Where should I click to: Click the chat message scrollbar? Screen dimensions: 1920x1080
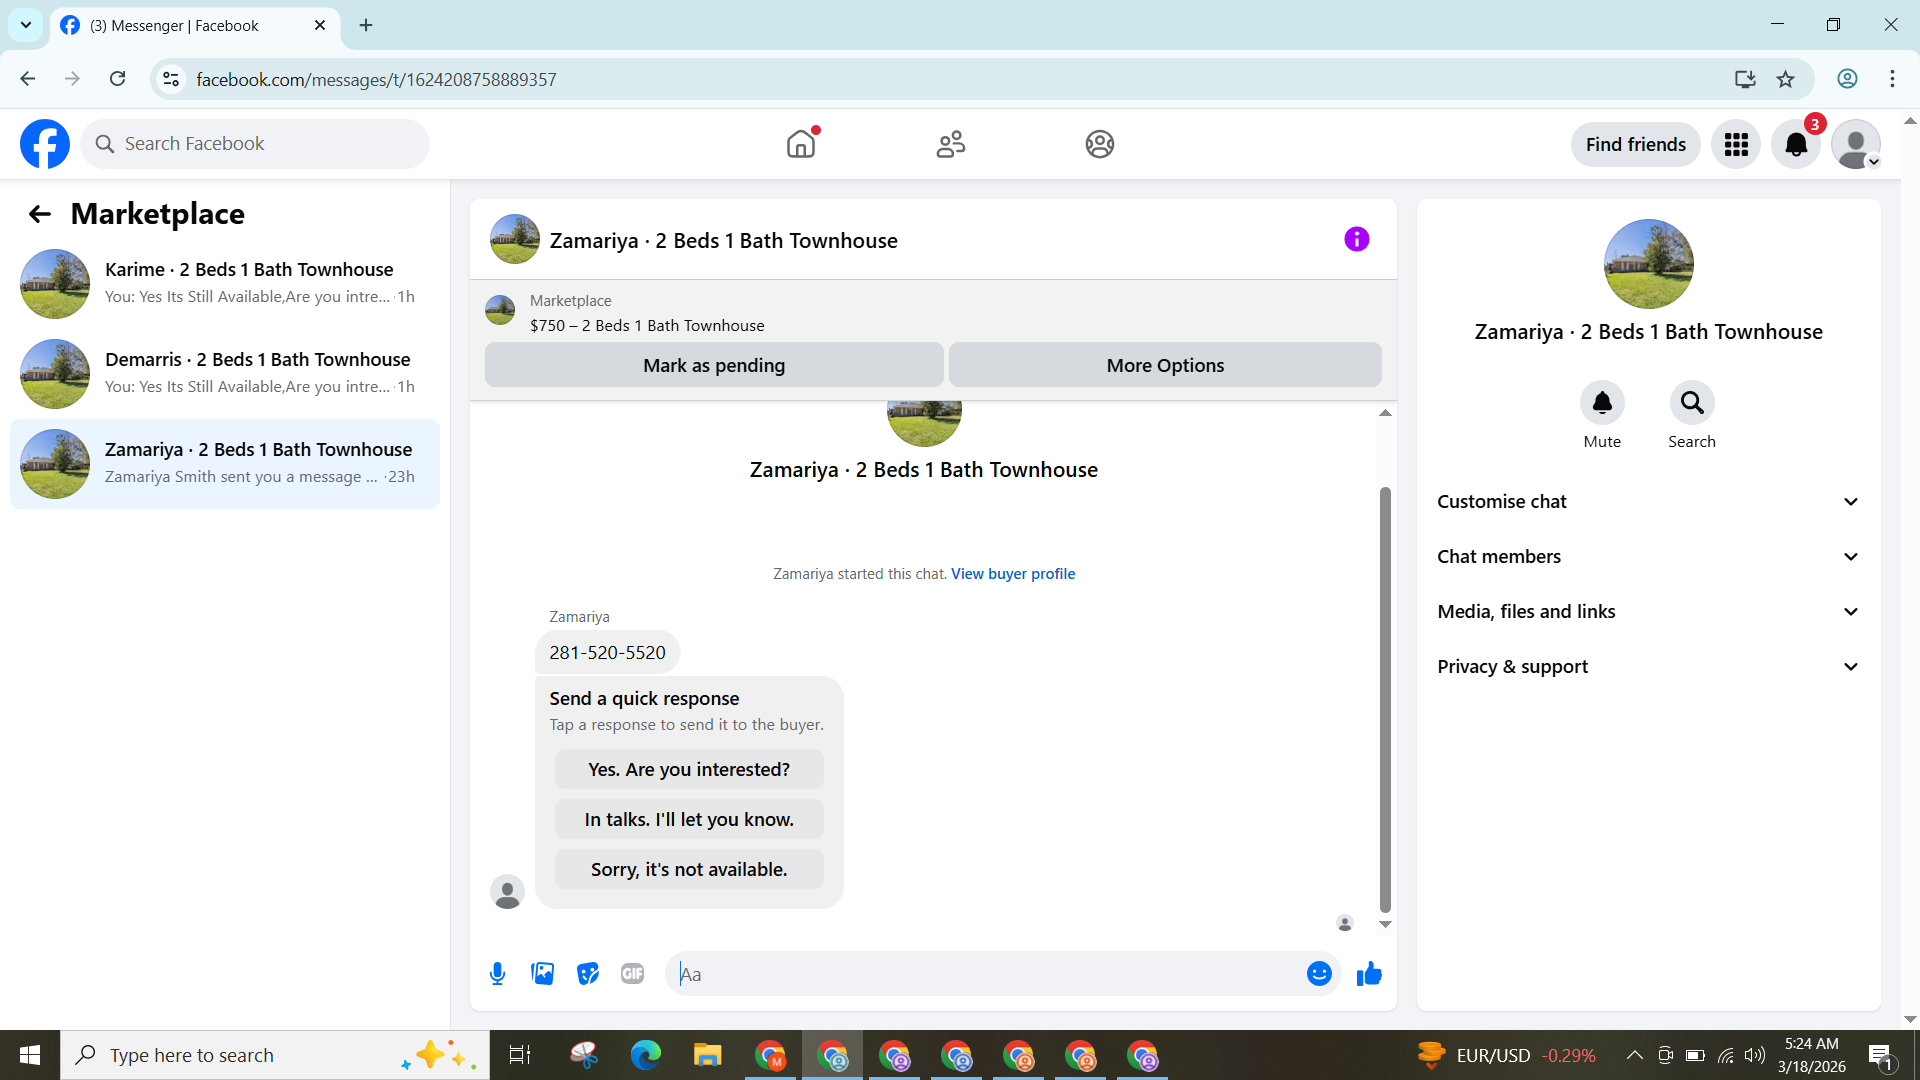pos(1385,700)
